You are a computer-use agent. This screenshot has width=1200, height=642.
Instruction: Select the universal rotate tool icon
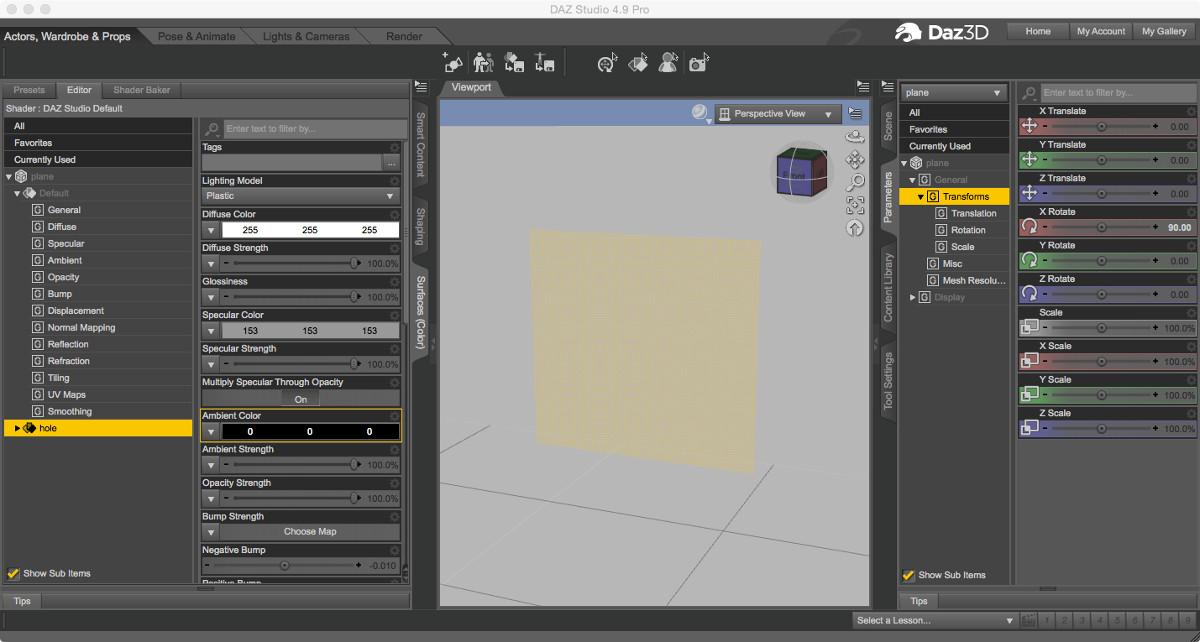click(x=607, y=63)
